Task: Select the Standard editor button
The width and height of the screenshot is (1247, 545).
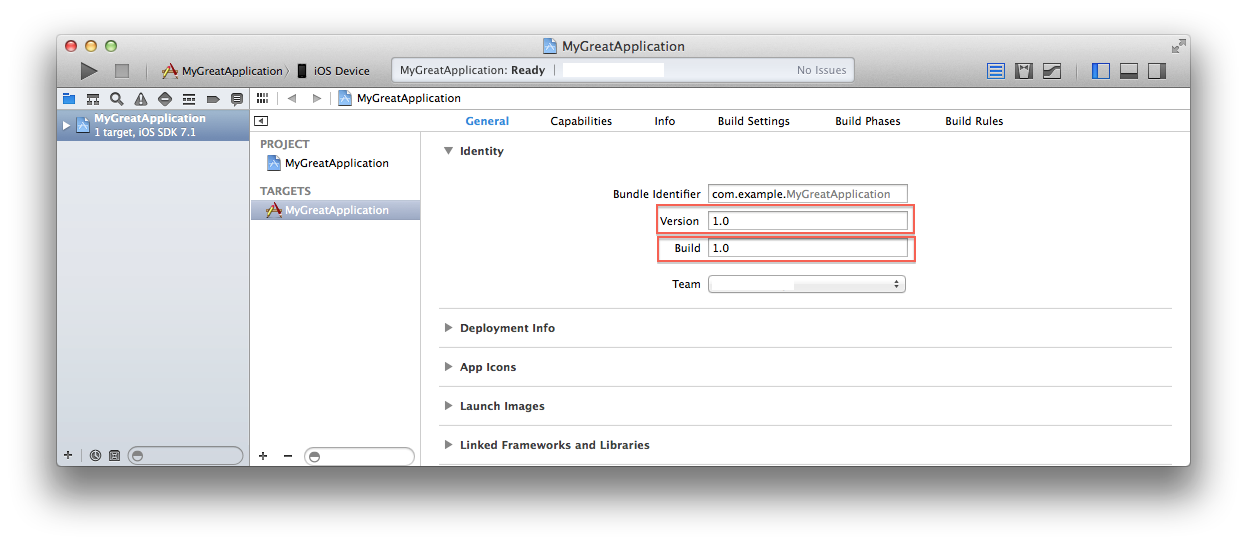Action: pyautogui.click(x=996, y=71)
